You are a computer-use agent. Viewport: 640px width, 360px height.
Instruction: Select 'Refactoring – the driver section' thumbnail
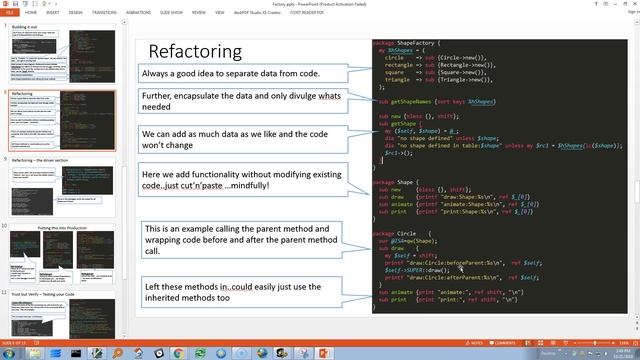62,187
